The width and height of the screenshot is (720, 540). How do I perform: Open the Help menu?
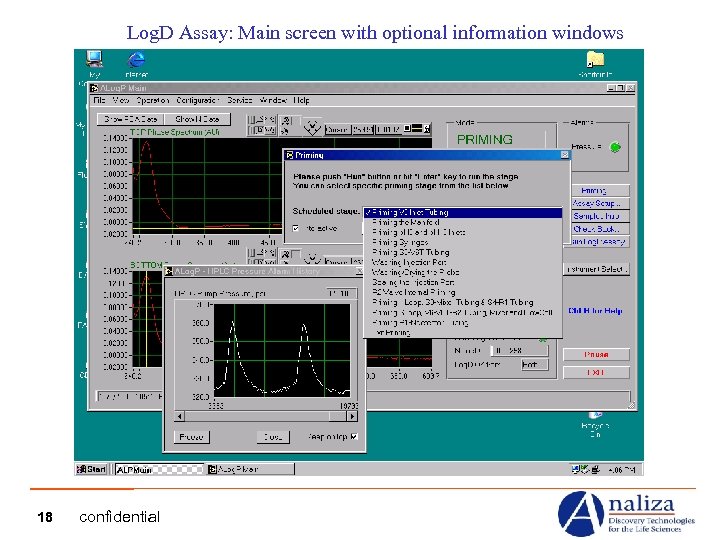(301, 100)
